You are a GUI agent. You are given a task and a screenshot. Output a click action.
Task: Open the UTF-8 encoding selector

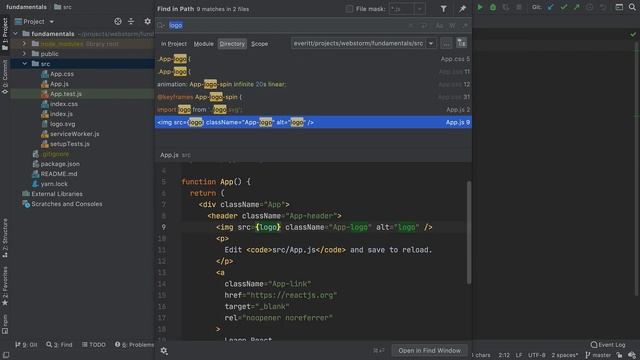pos(537,355)
